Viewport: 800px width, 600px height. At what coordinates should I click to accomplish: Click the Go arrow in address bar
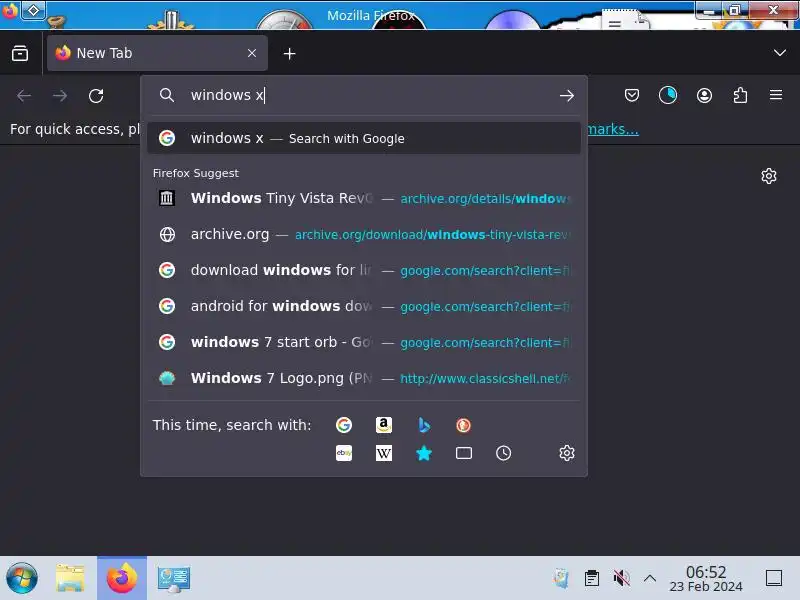[566, 95]
